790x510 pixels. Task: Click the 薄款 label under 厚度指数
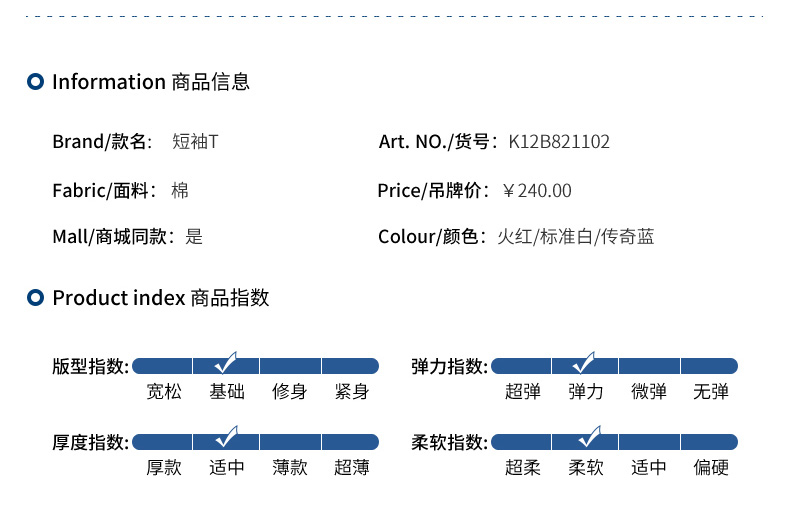(289, 468)
